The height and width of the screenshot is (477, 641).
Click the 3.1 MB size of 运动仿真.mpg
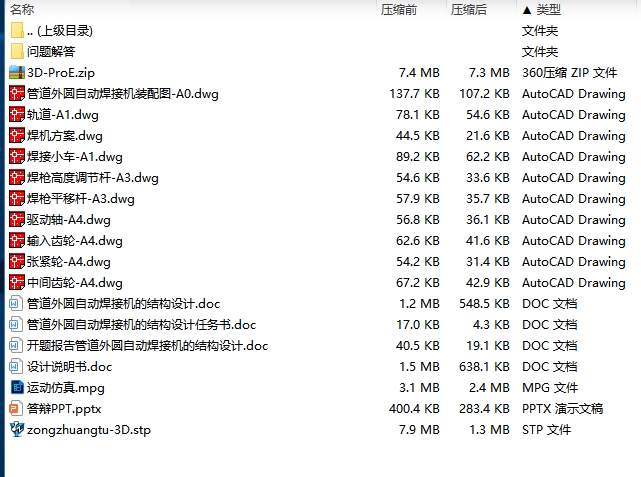(x=419, y=387)
